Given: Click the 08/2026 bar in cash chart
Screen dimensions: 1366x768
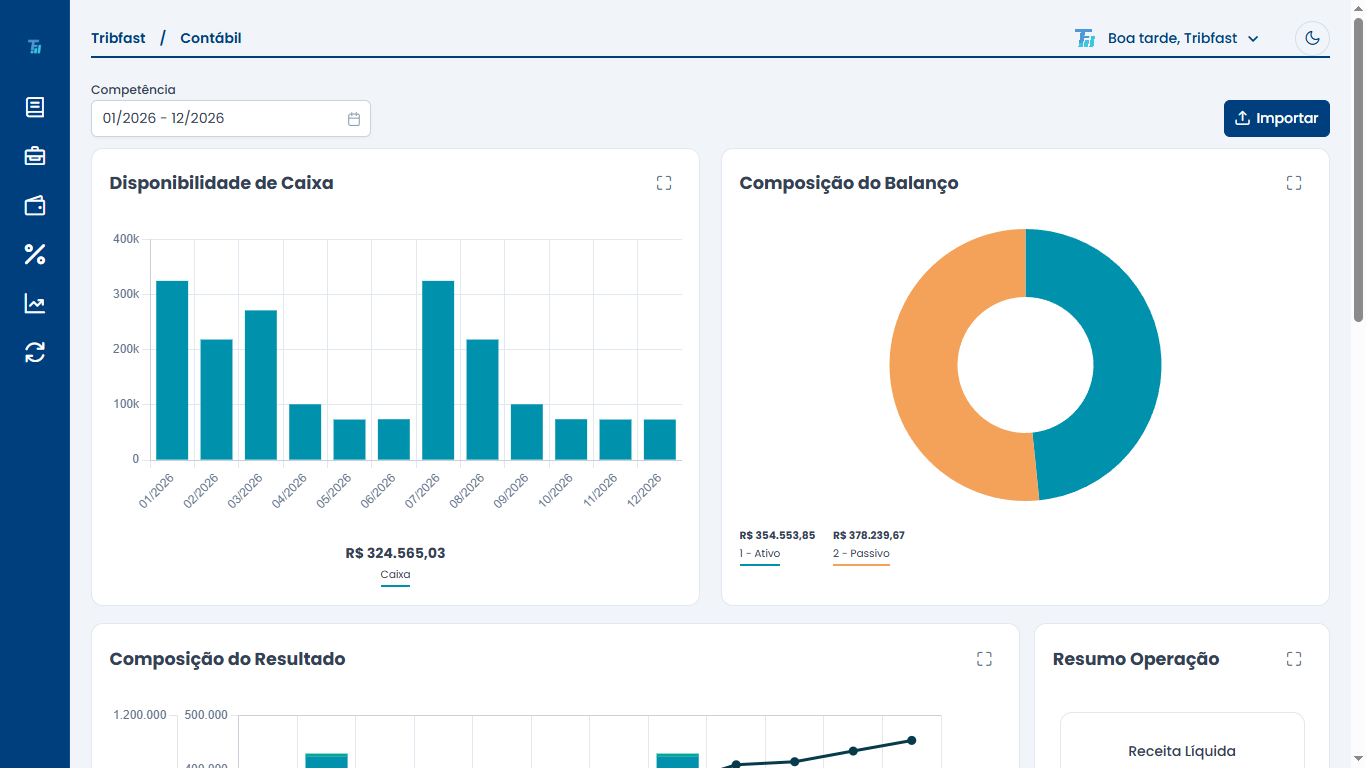Looking at the screenshot, I should pos(482,400).
